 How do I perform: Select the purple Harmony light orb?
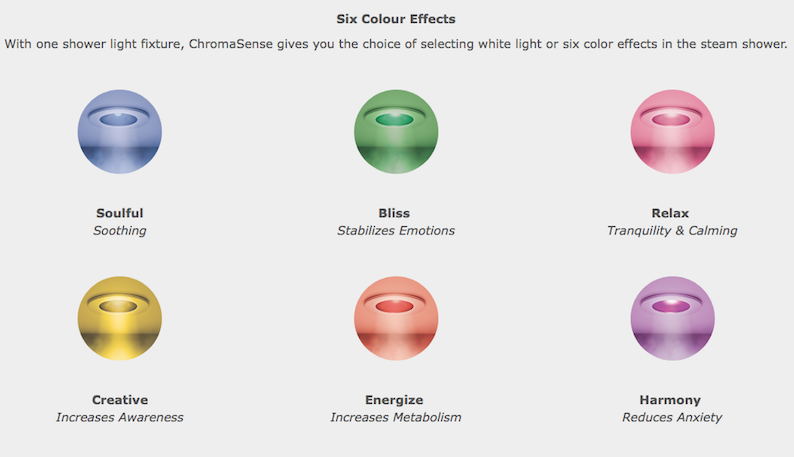[x=672, y=318]
